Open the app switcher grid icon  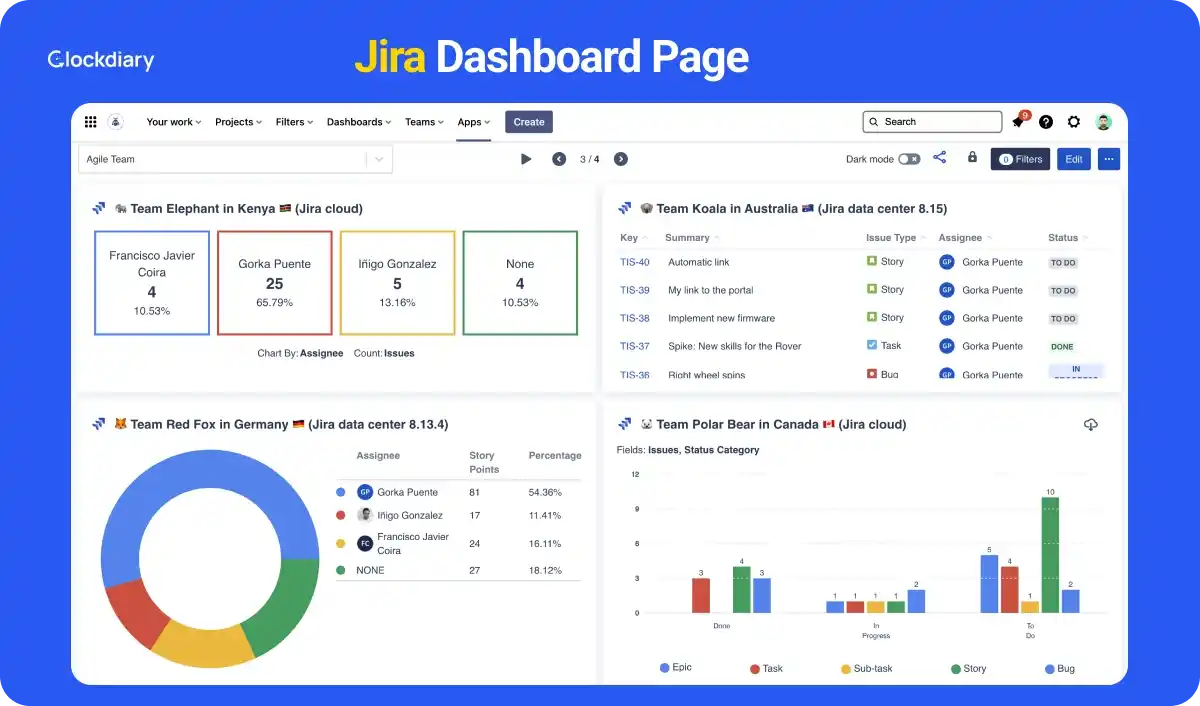(90, 122)
